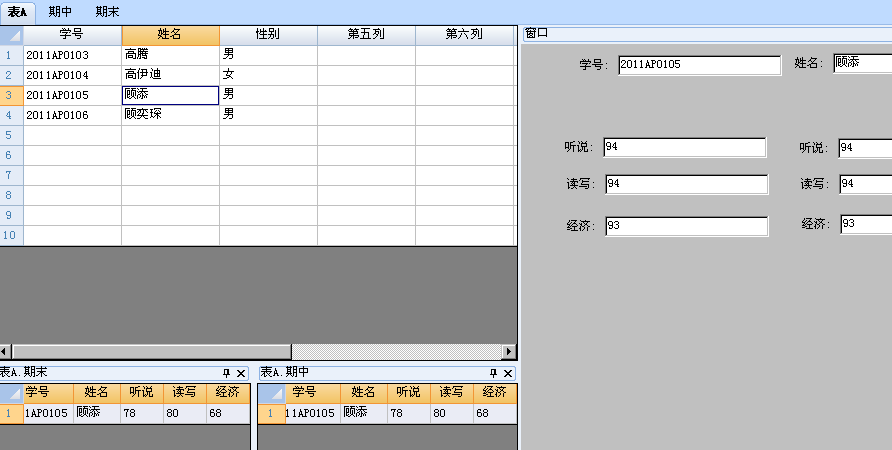Select 听说 column header in 表A.期中
The height and width of the screenshot is (450, 892).
point(408,394)
